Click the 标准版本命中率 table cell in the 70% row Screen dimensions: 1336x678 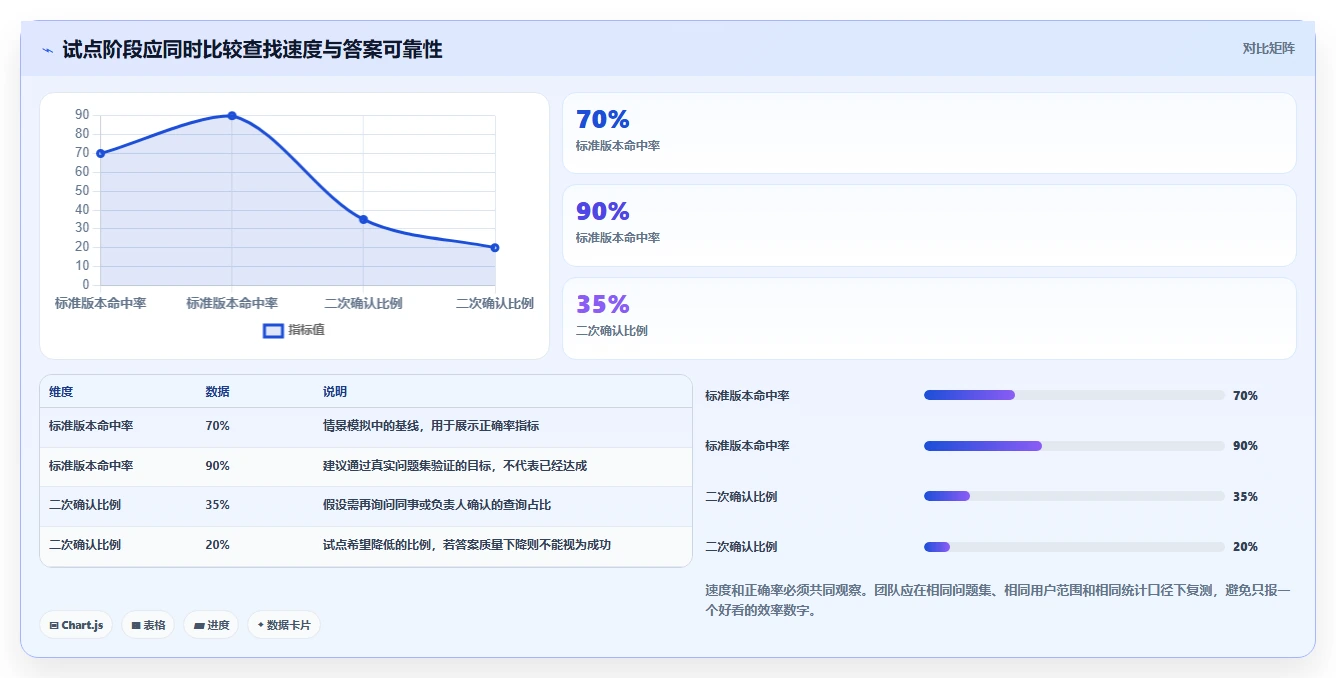tap(91, 426)
